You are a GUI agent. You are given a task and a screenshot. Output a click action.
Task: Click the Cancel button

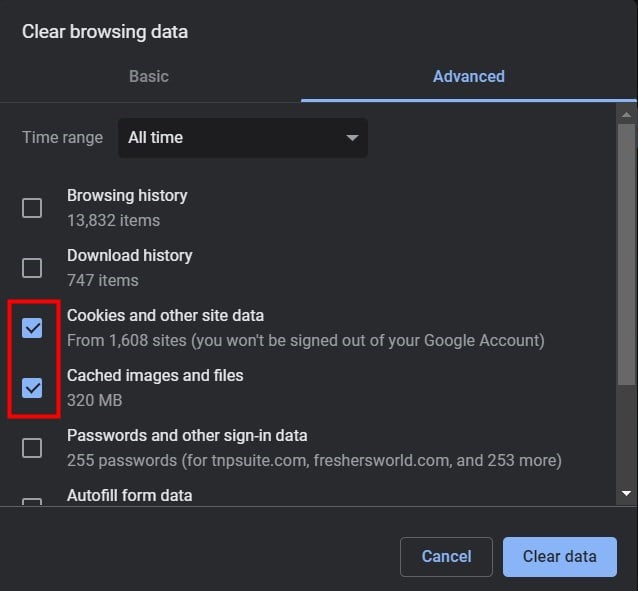click(x=446, y=556)
